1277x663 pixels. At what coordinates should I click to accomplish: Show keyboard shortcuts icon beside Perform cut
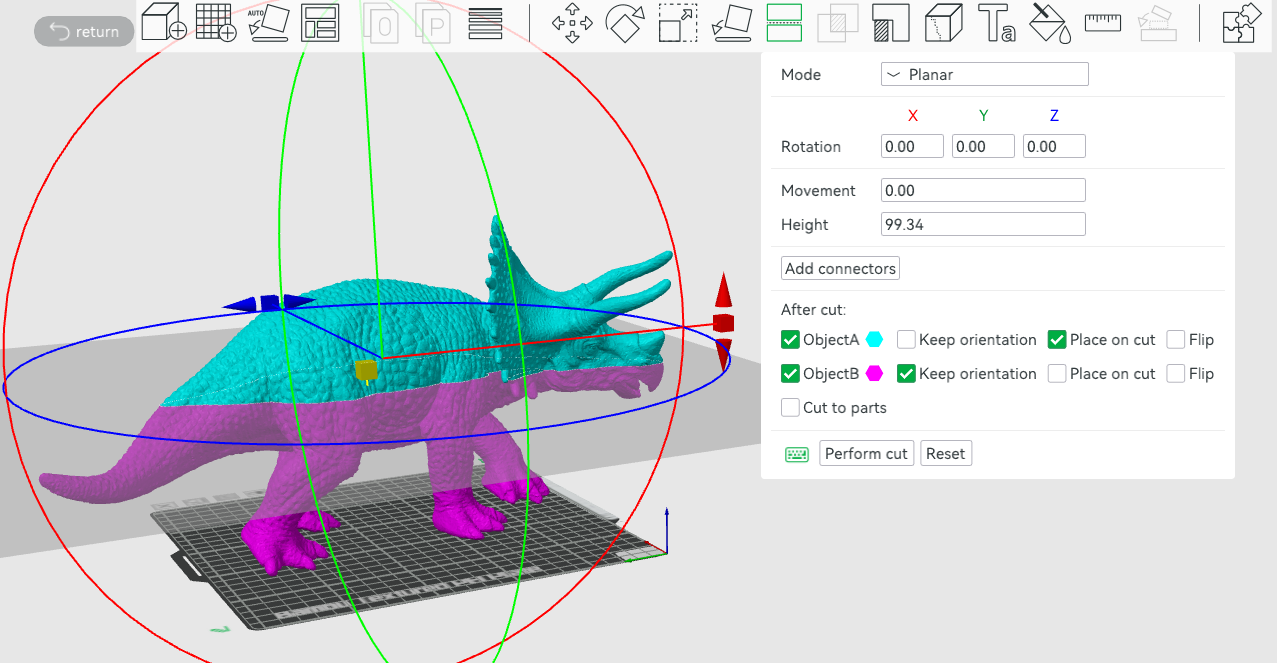point(797,454)
